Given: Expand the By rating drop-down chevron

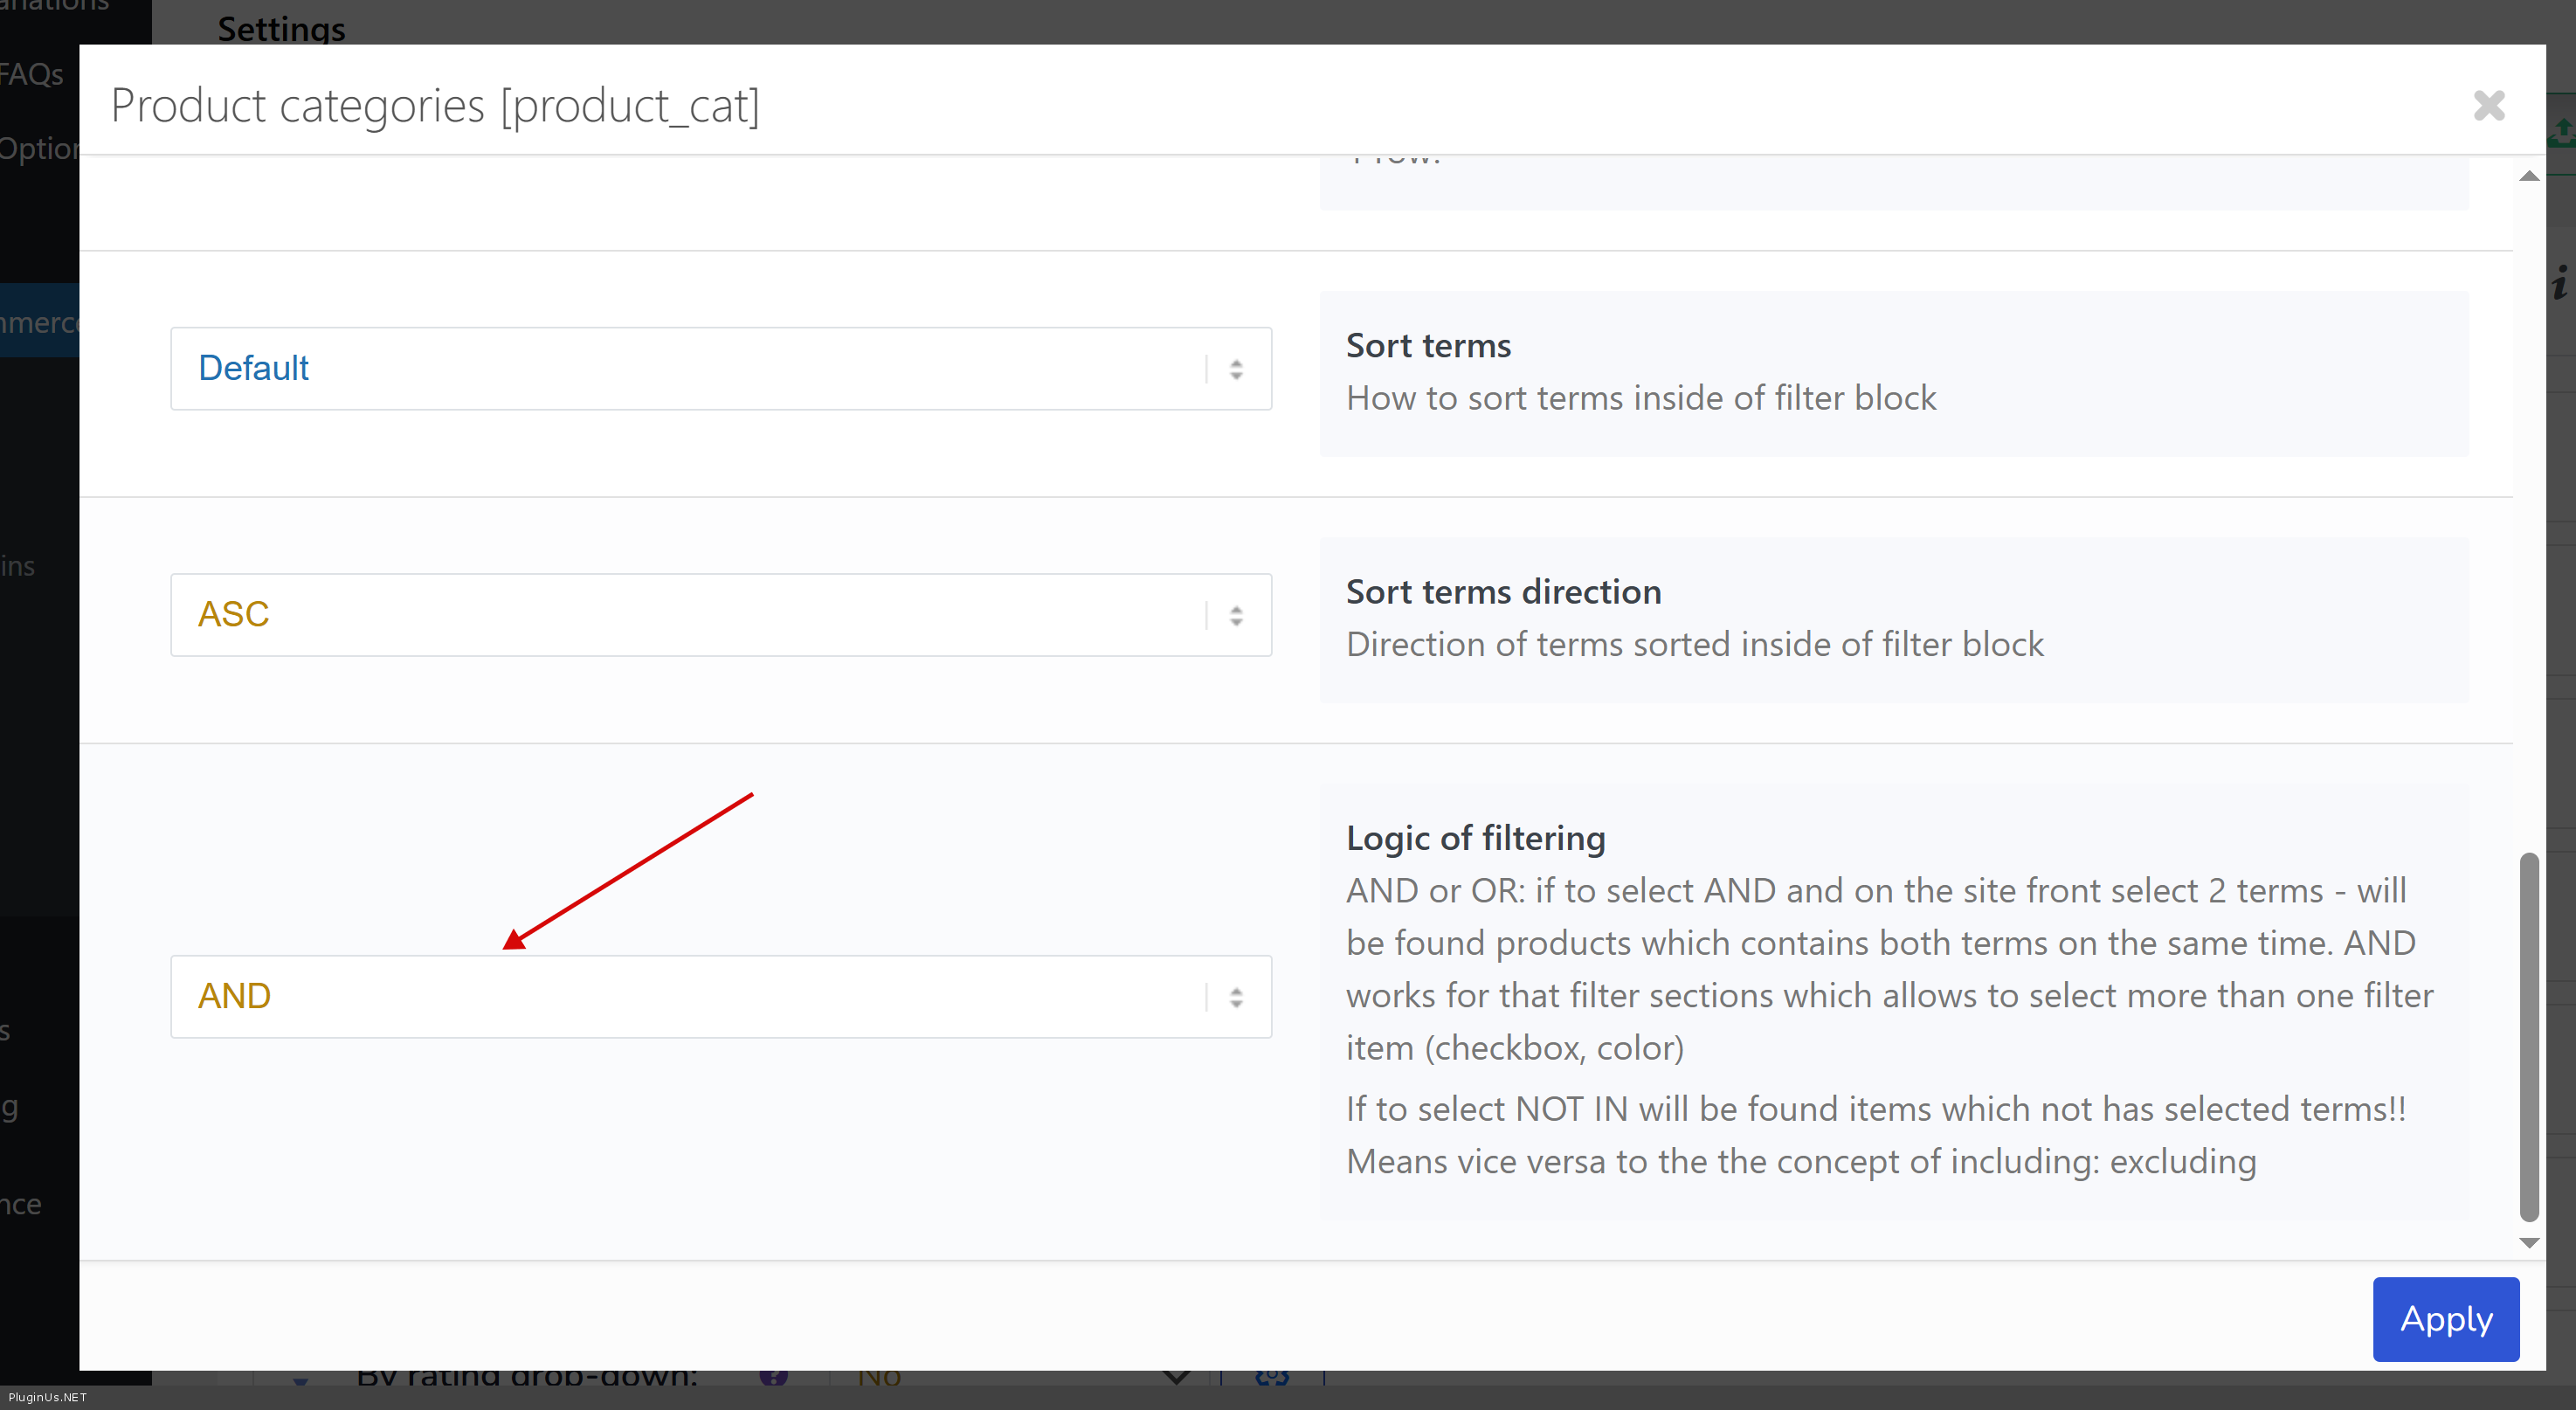Looking at the screenshot, I should (1176, 1377).
